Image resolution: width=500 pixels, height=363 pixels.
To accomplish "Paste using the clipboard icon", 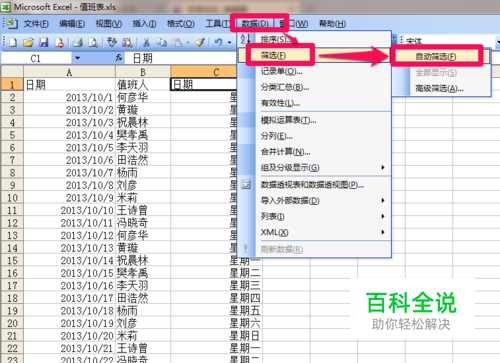I will (177, 42).
